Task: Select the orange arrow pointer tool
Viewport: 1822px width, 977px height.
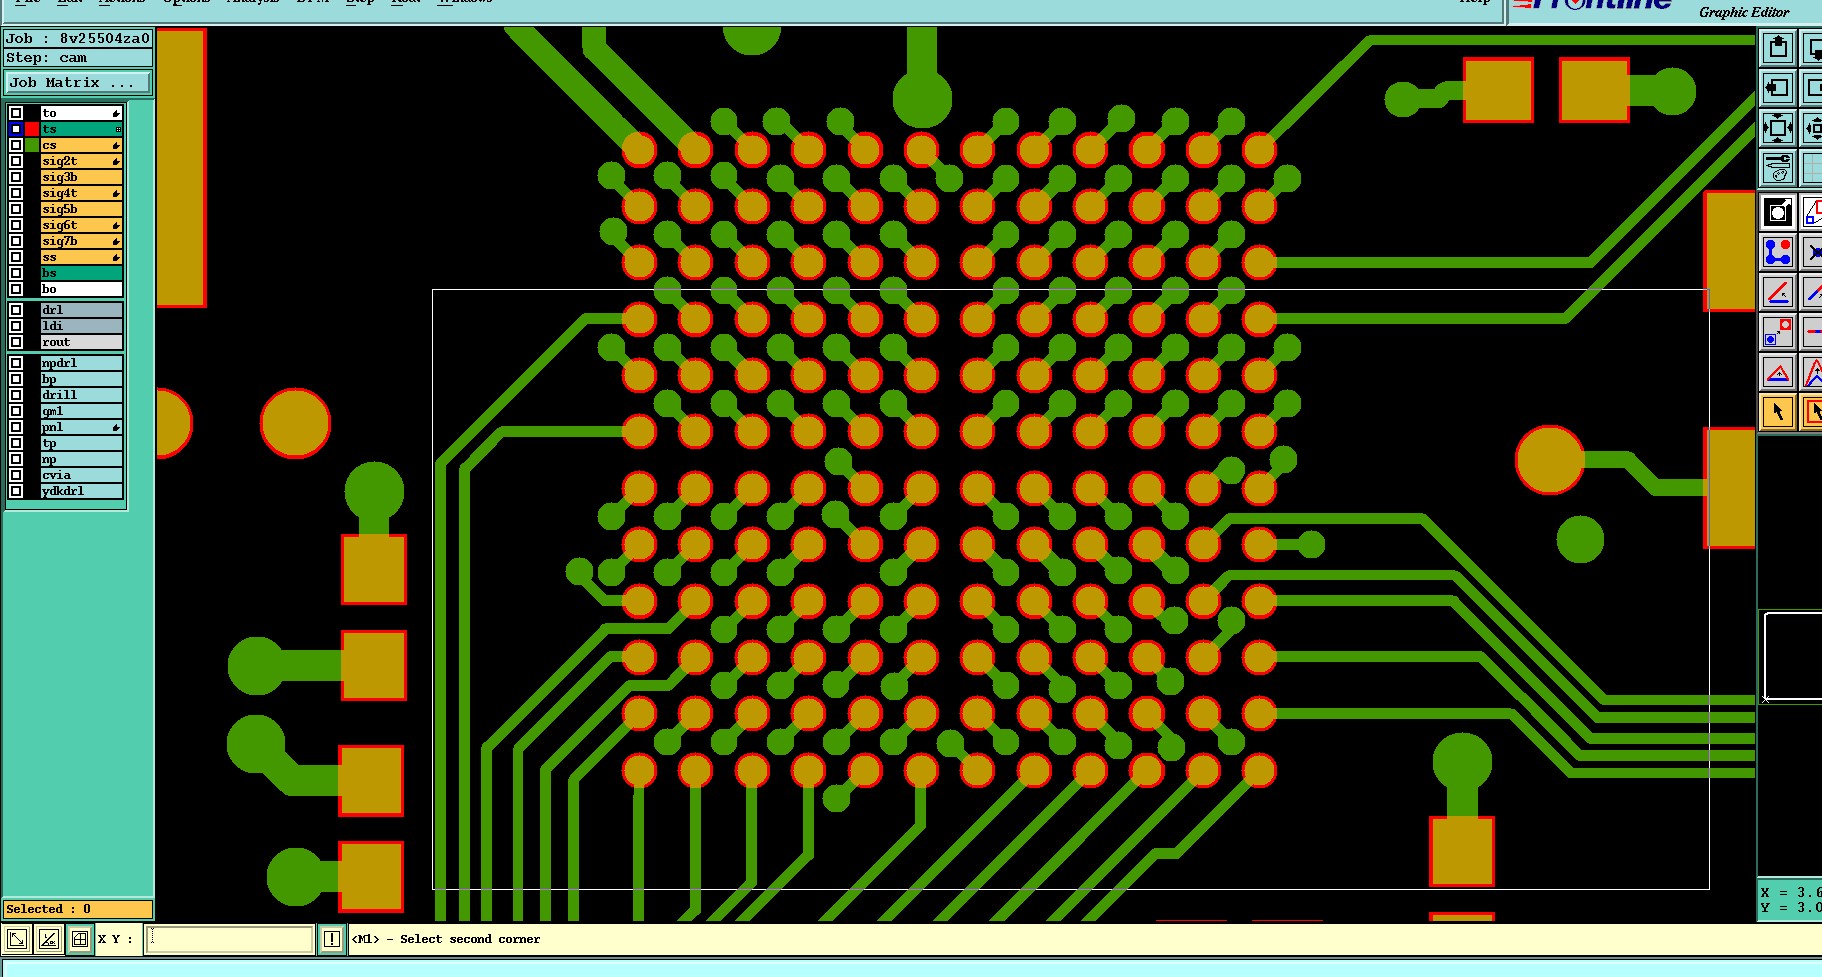Action: (1778, 412)
